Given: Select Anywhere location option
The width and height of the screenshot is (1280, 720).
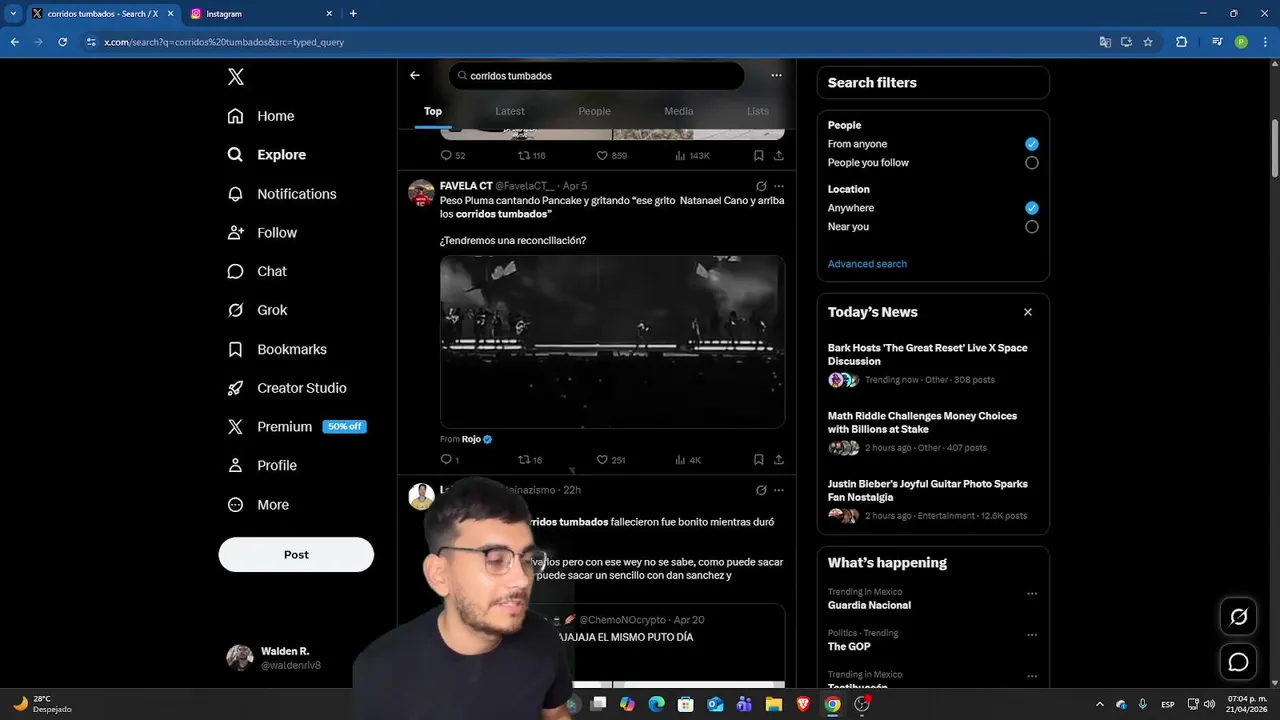Looking at the screenshot, I should tap(1032, 208).
